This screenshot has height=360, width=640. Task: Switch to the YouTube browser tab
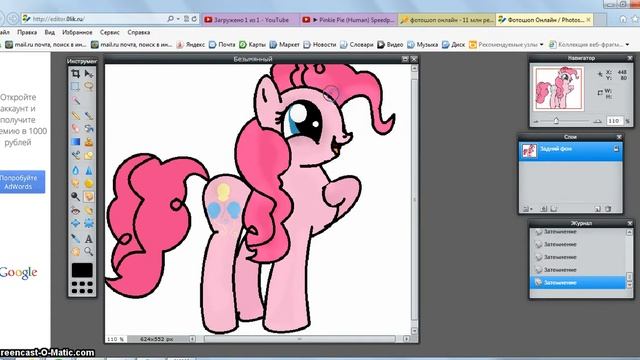251,20
